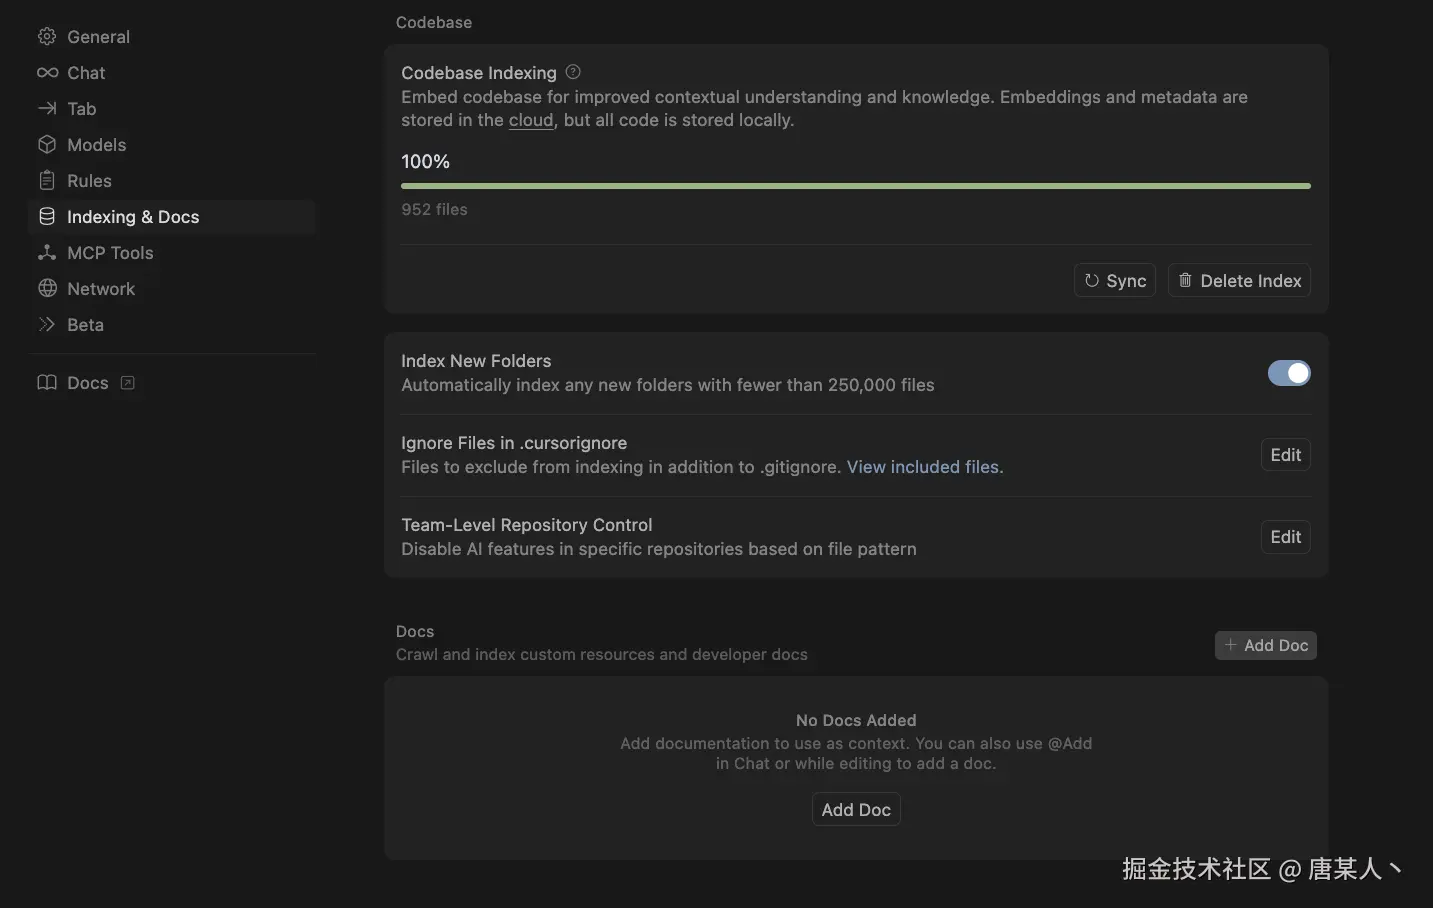
Task: Open the General settings section
Action: click(172, 37)
